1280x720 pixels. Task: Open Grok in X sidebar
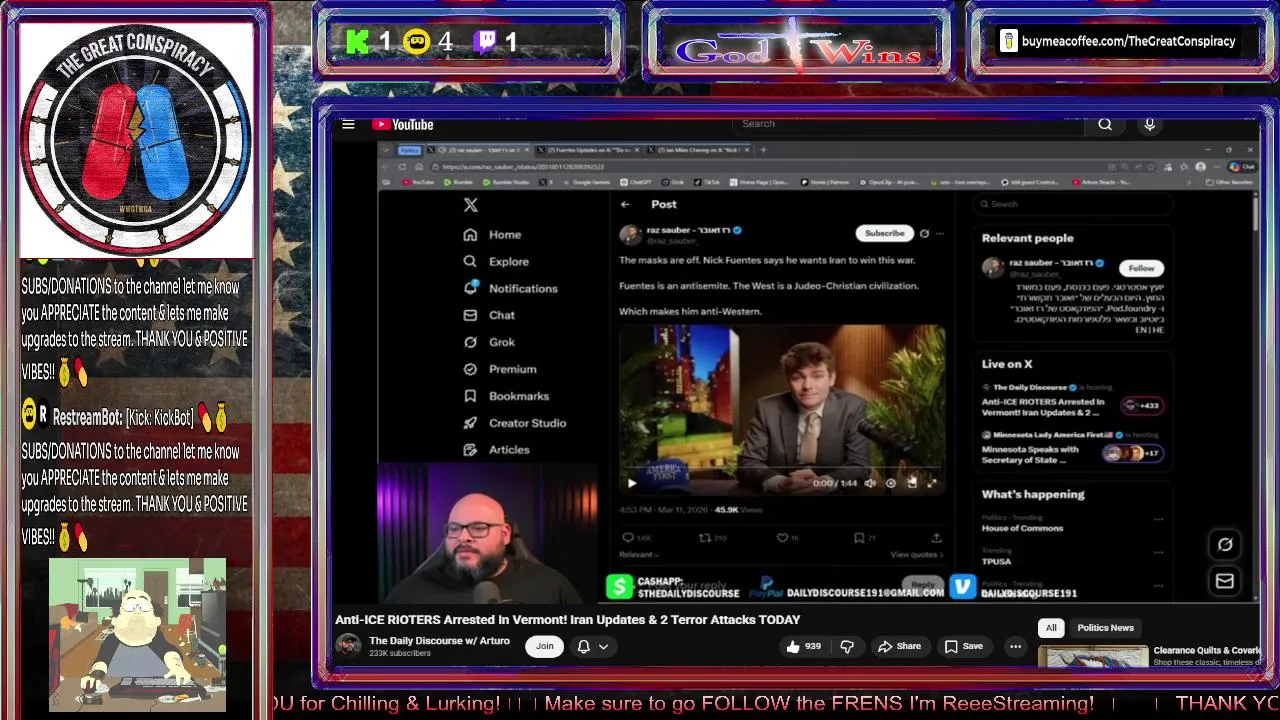coord(489,342)
